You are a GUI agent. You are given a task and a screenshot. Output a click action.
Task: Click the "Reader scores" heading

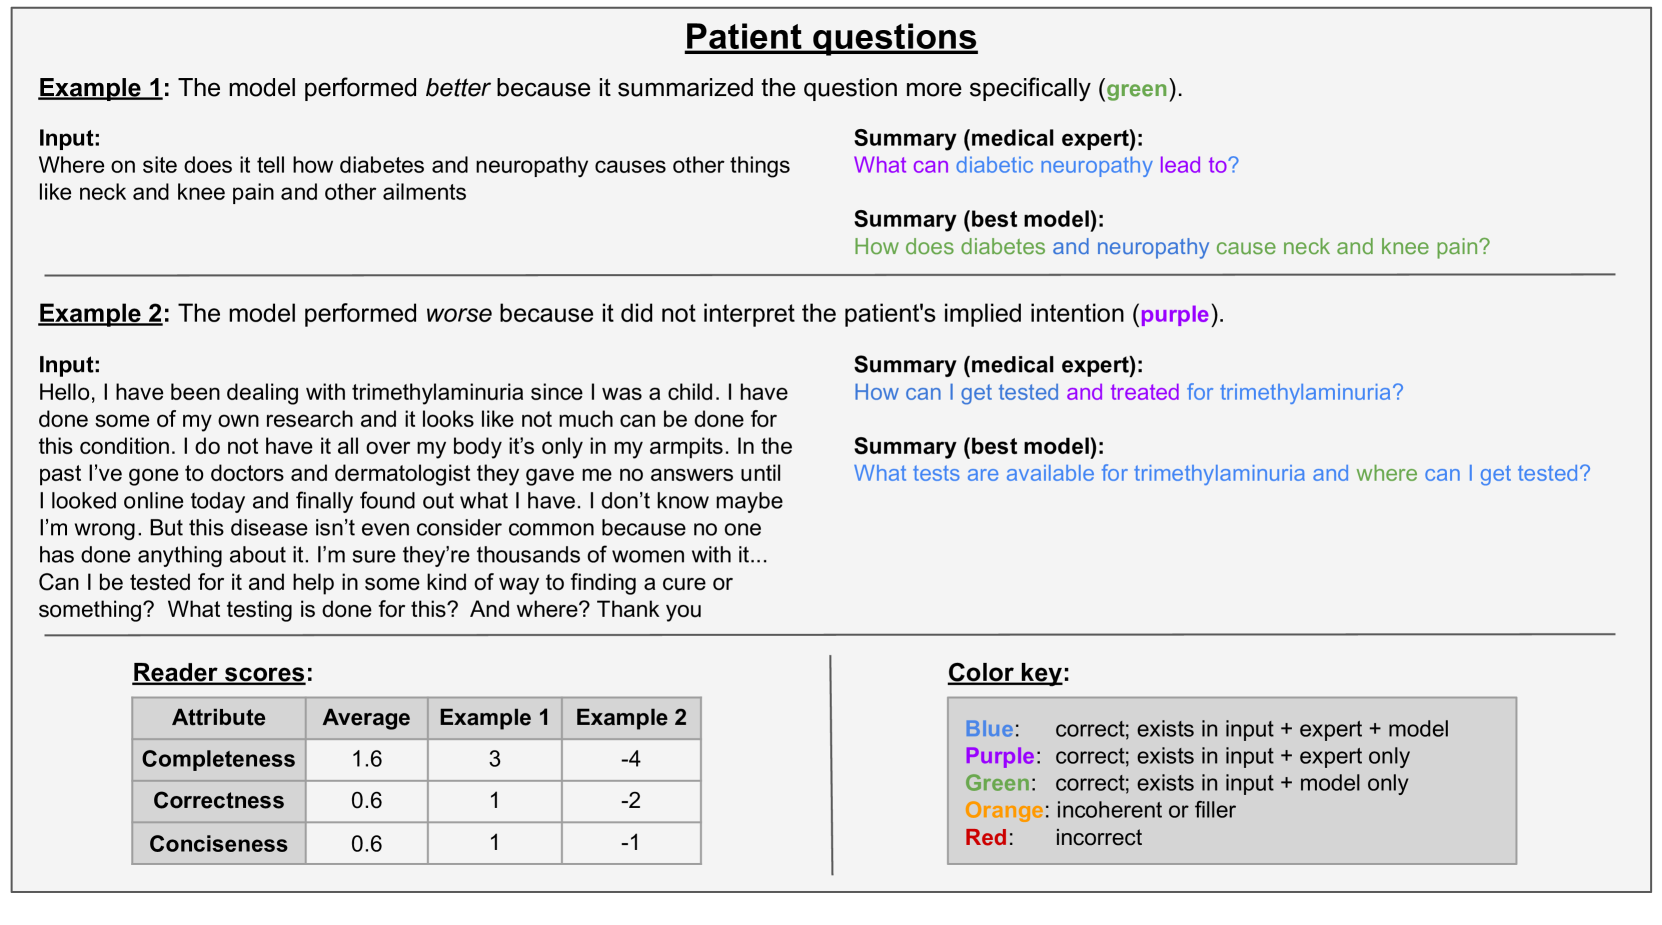click(219, 673)
